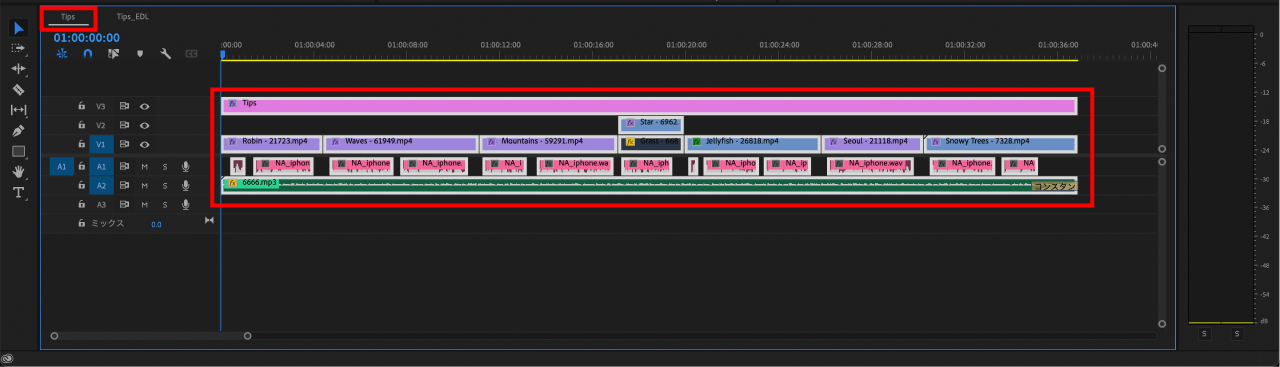Select the Tips sequence tab

point(68,17)
